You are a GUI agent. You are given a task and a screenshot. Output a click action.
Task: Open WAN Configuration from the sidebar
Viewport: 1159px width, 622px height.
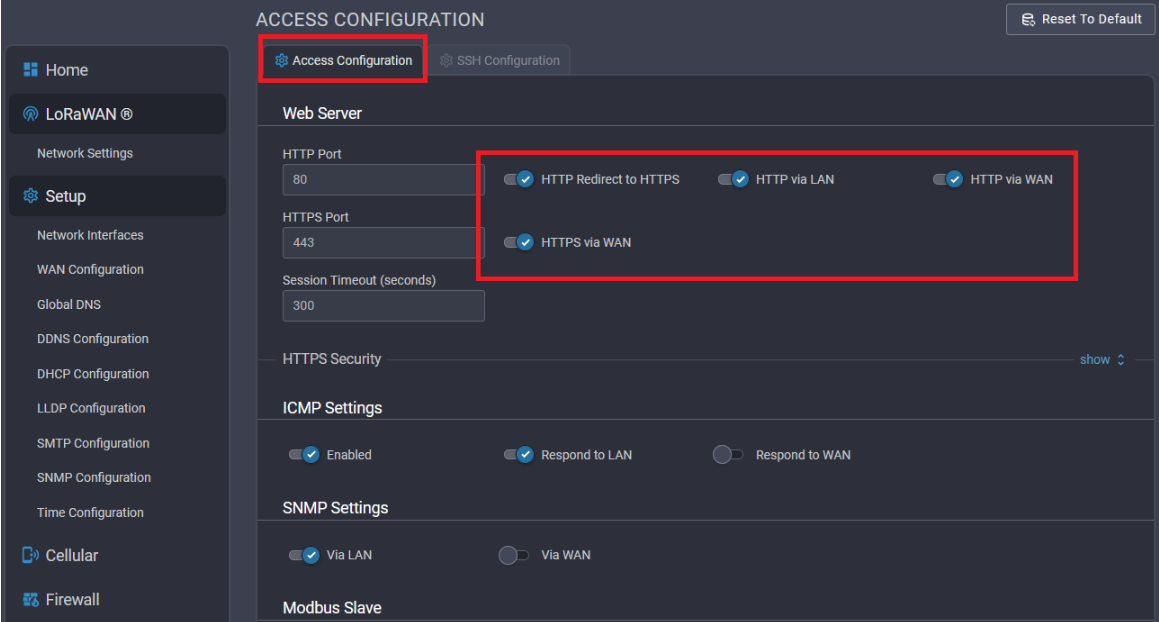click(90, 270)
